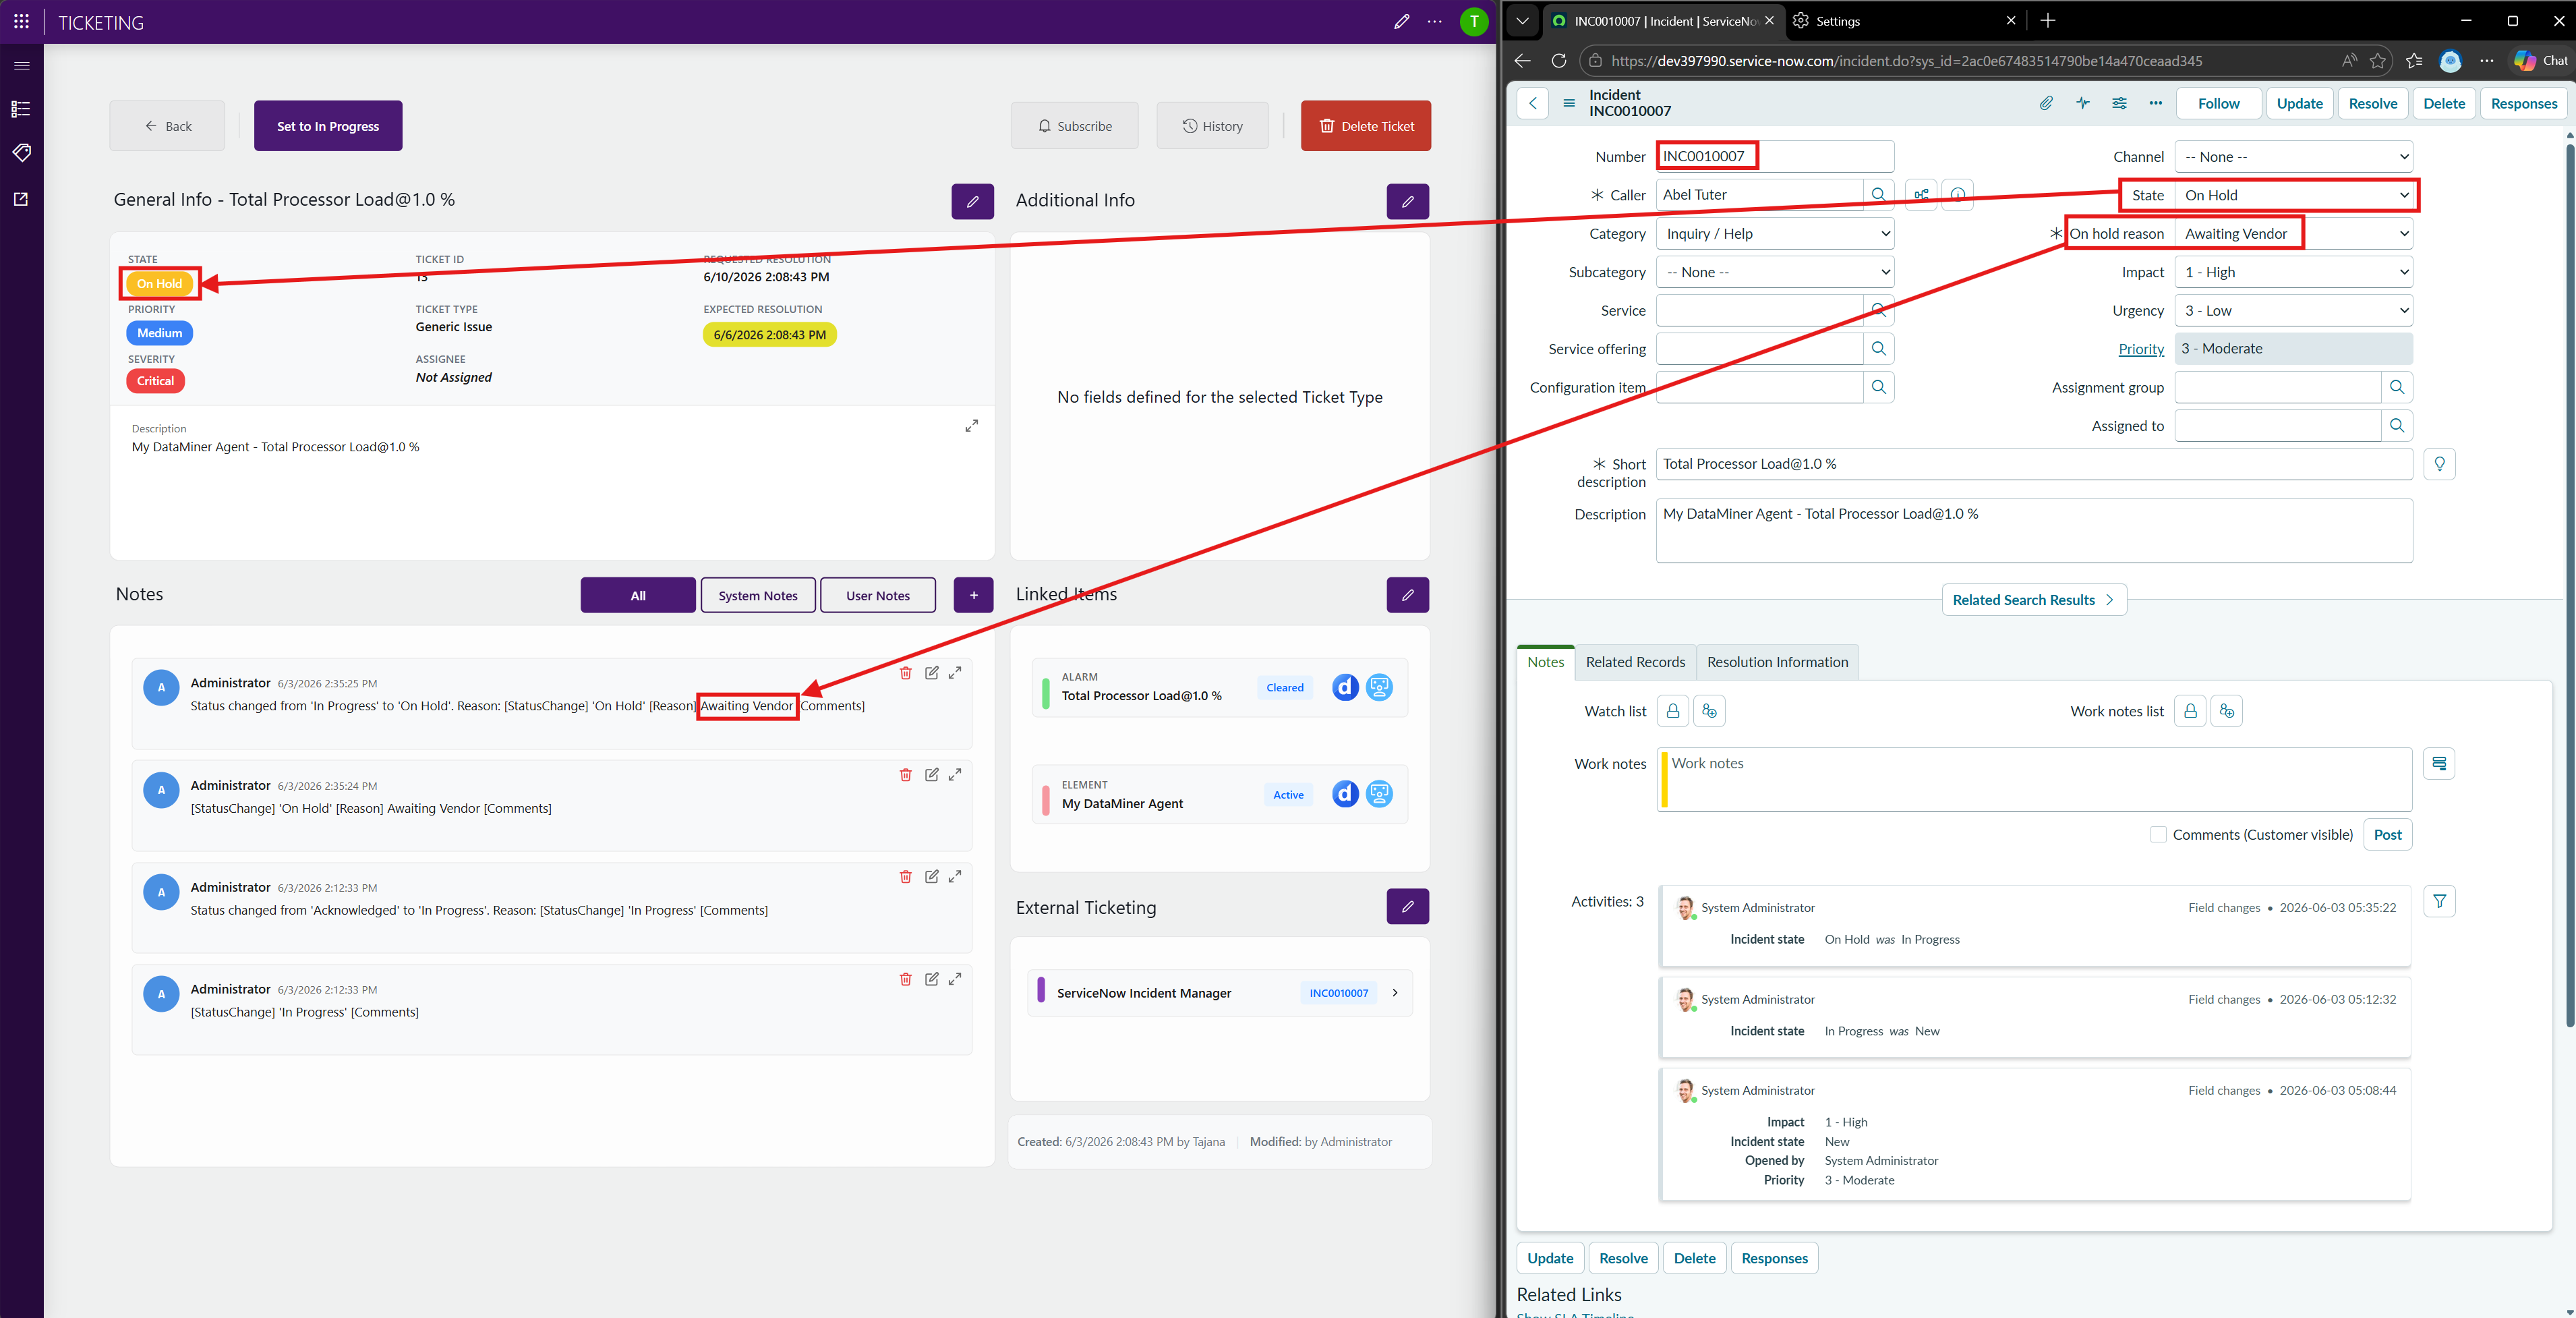Switch to the Settings browser tab
The width and height of the screenshot is (2576, 1318).
click(x=1904, y=21)
